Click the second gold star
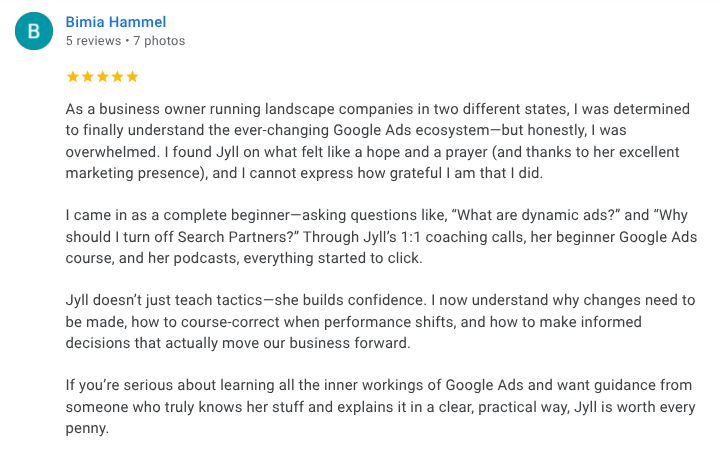 [x=88, y=76]
